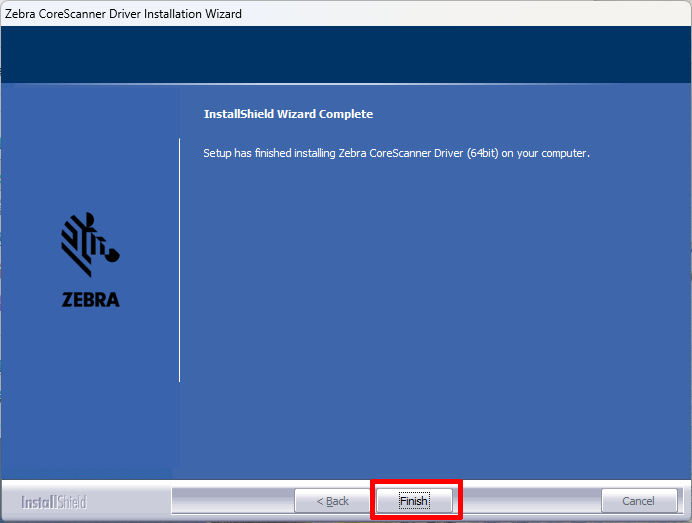Click the Zebra CoreScanner window title text

coord(124,14)
